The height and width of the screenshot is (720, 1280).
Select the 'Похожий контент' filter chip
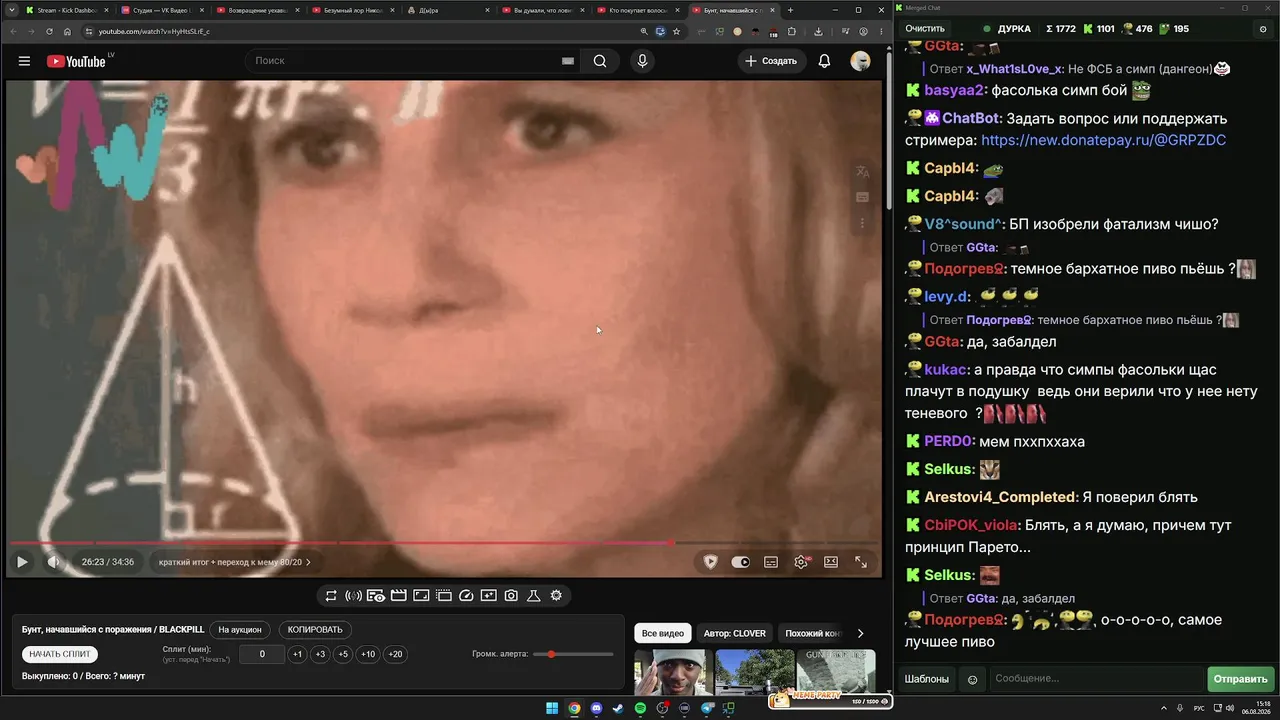click(x=813, y=633)
